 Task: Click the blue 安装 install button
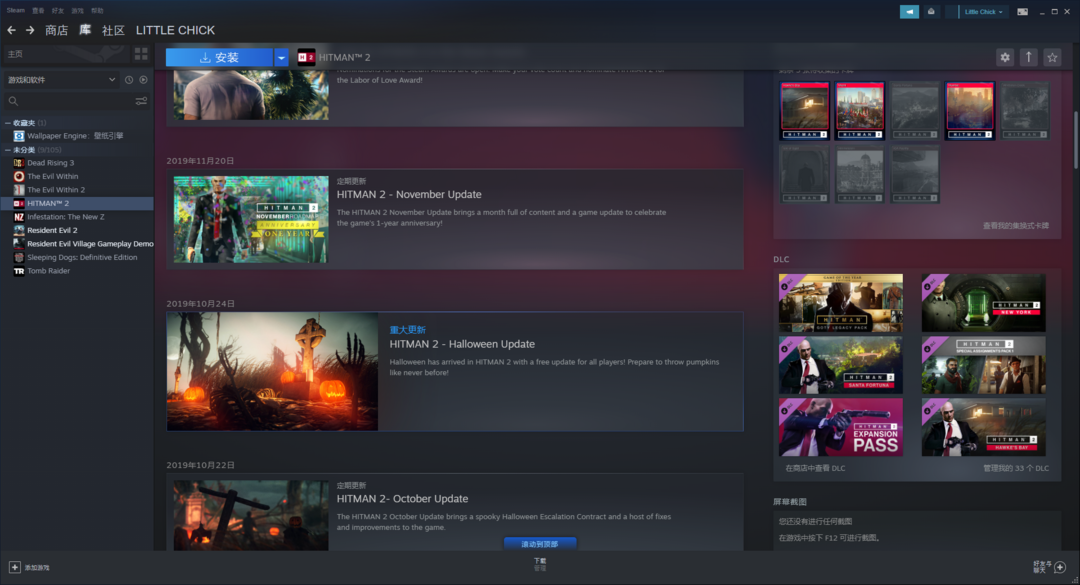(x=219, y=57)
